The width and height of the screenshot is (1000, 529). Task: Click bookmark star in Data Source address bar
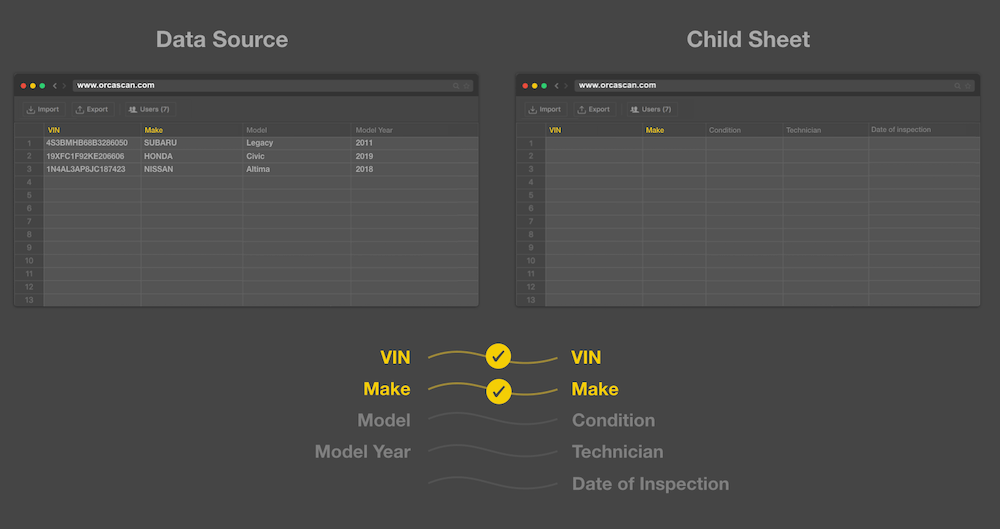coord(466,86)
